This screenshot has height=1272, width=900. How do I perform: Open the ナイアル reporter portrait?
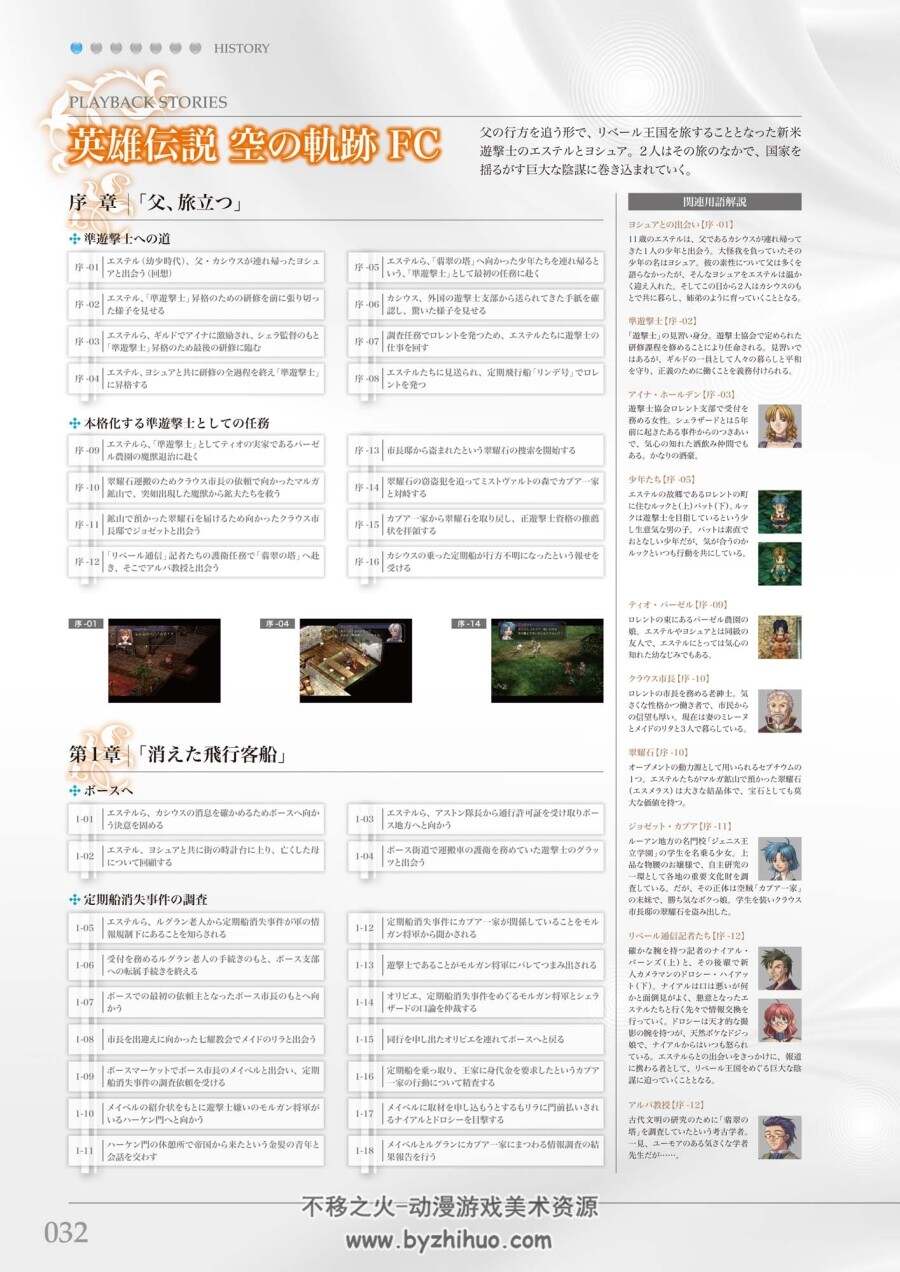[779, 968]
